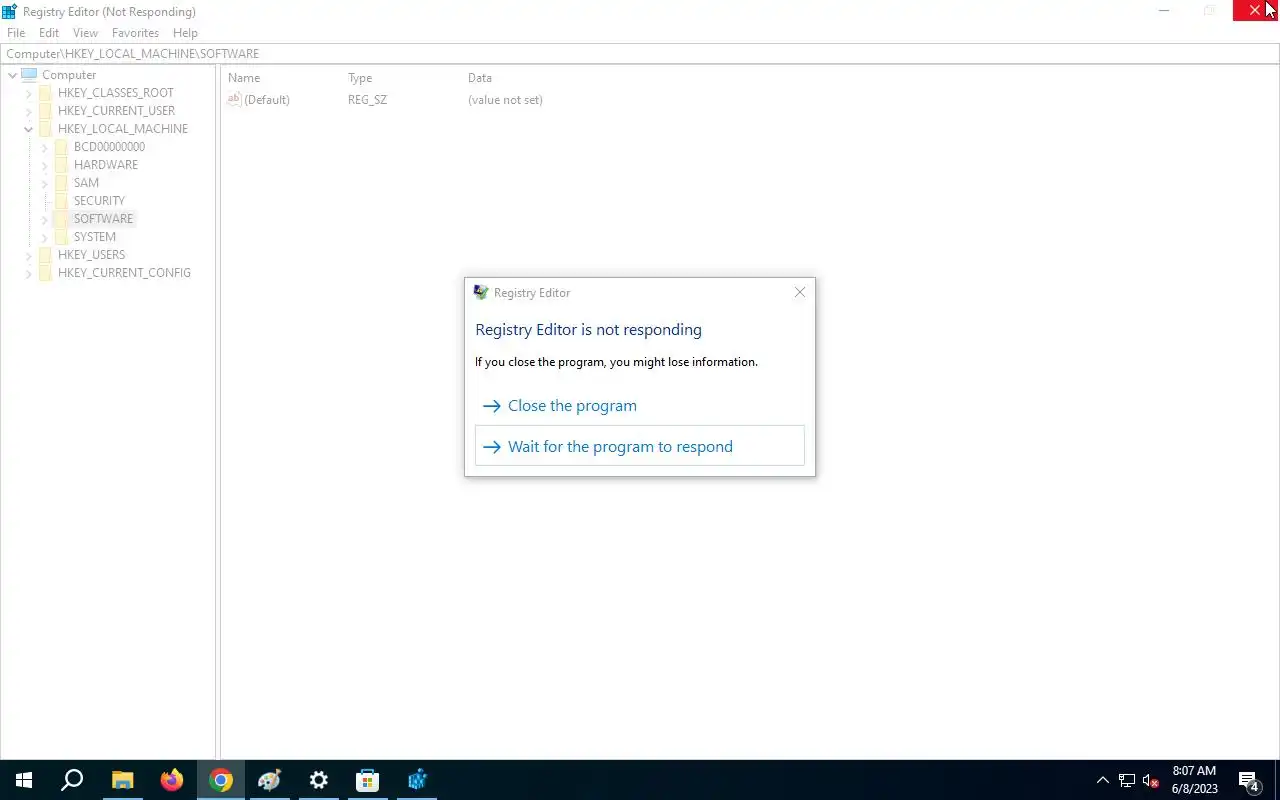The width and height of the screenshot is (1280, 800).
Task: Open the network tray icon
Action: [x=1127, y=780]
